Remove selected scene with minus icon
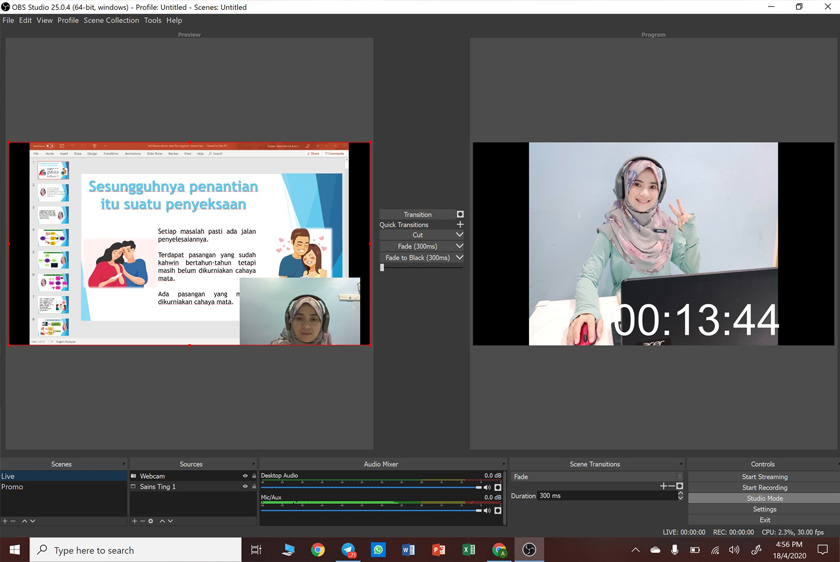 13,521
